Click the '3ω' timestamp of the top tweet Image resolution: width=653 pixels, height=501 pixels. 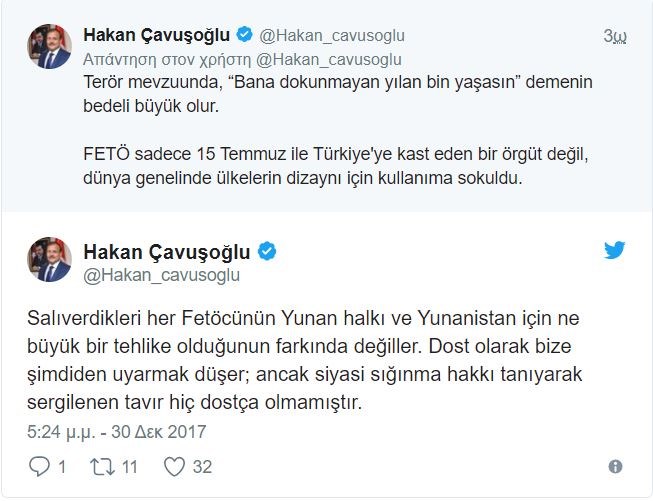coord(614,37)
